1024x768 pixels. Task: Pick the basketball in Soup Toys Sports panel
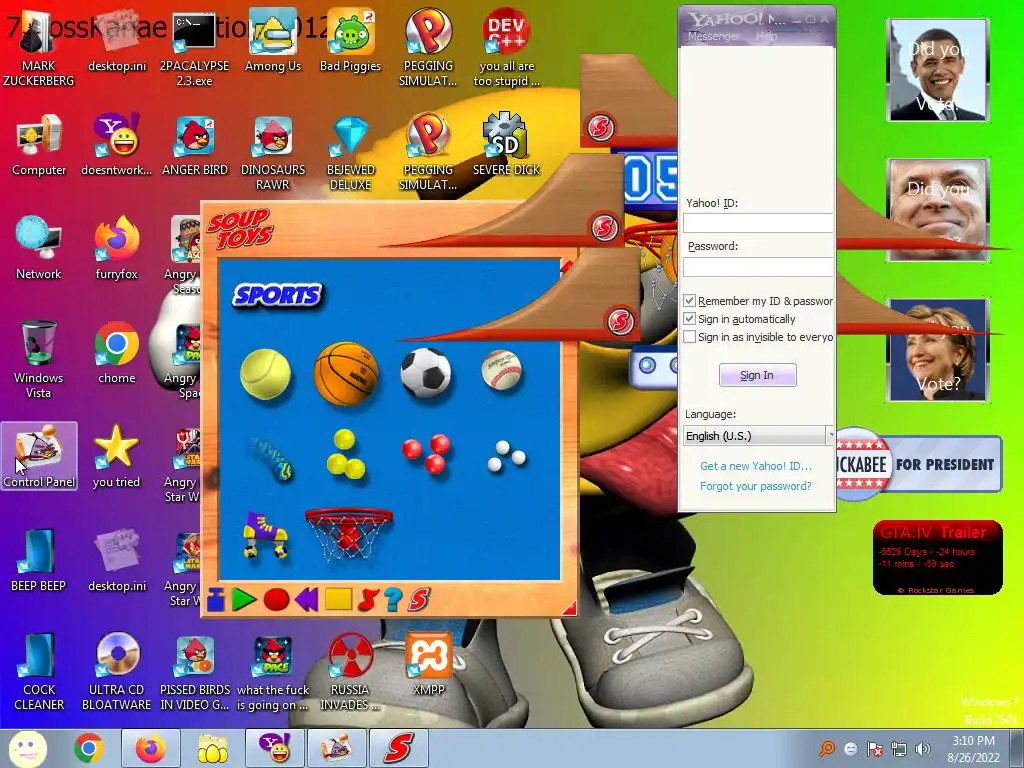click(346, 373)
